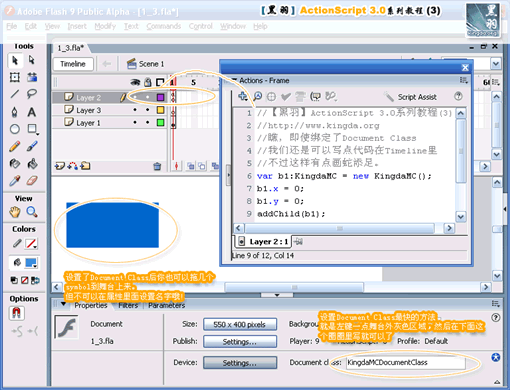This screenshot has height=390, width=510.
Task: Toggle the Timeline button
Action: (x=73, y=64)
